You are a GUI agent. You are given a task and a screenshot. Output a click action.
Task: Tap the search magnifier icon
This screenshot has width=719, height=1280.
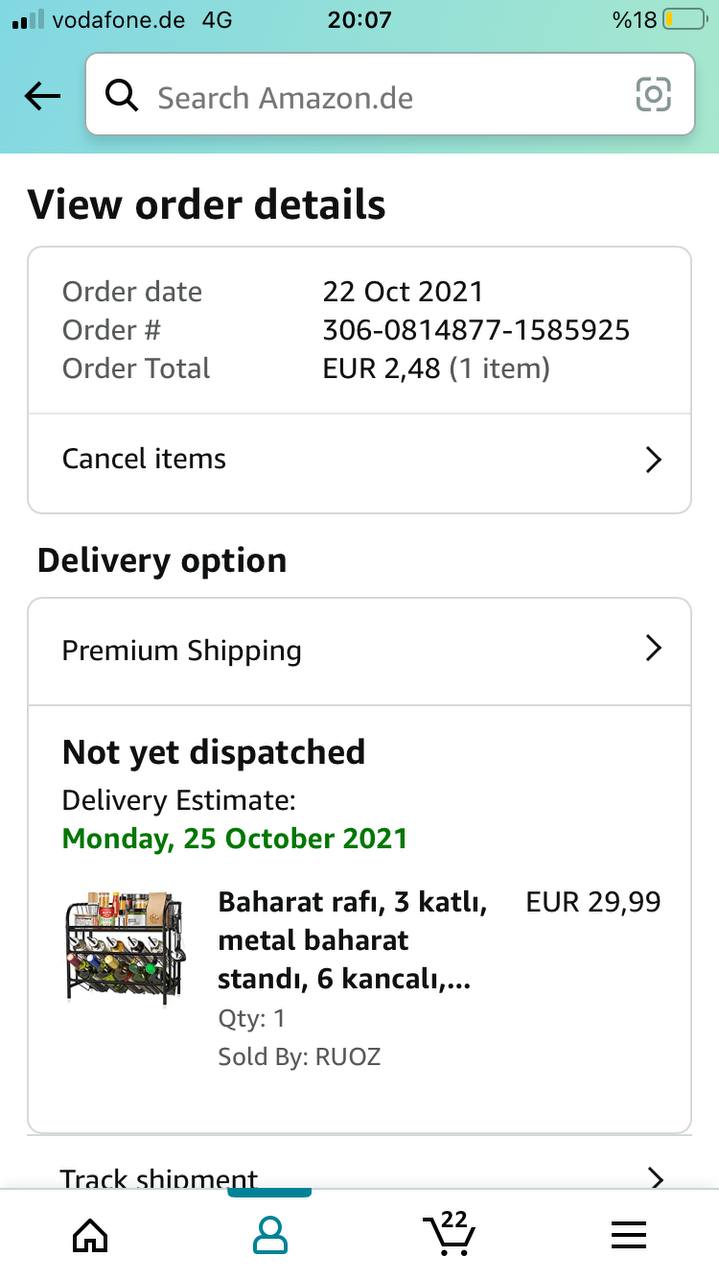click(x=122, y=97)
